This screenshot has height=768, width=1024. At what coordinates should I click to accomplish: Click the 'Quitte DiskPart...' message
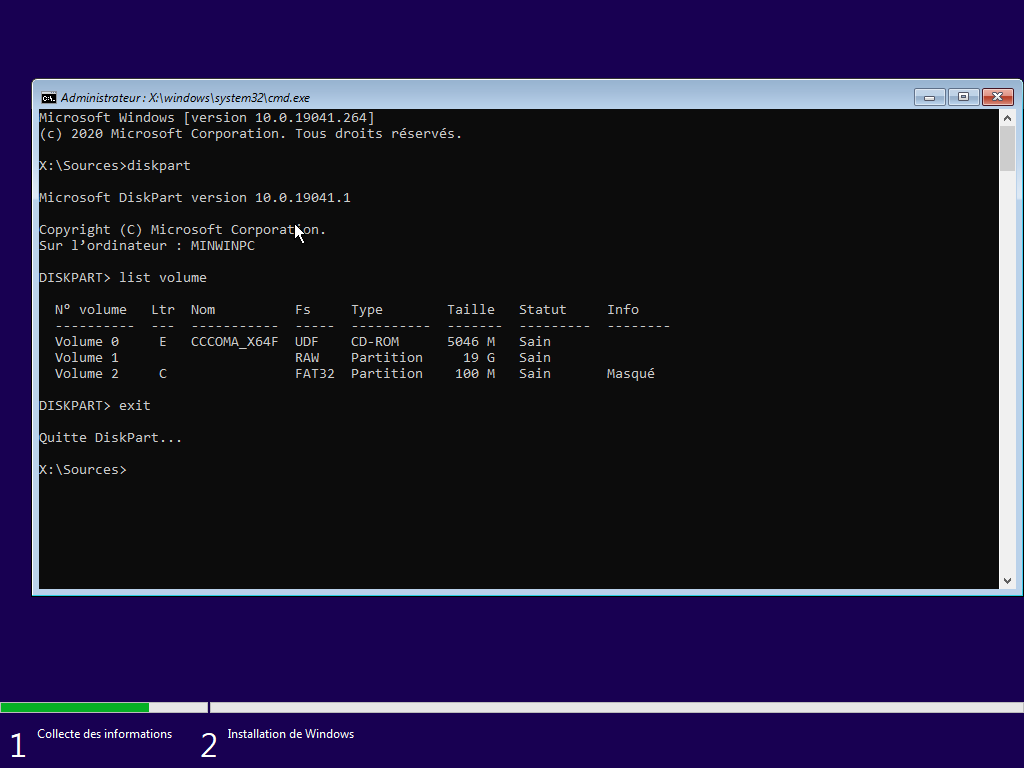pyautogui.click(x=110, y=438)
